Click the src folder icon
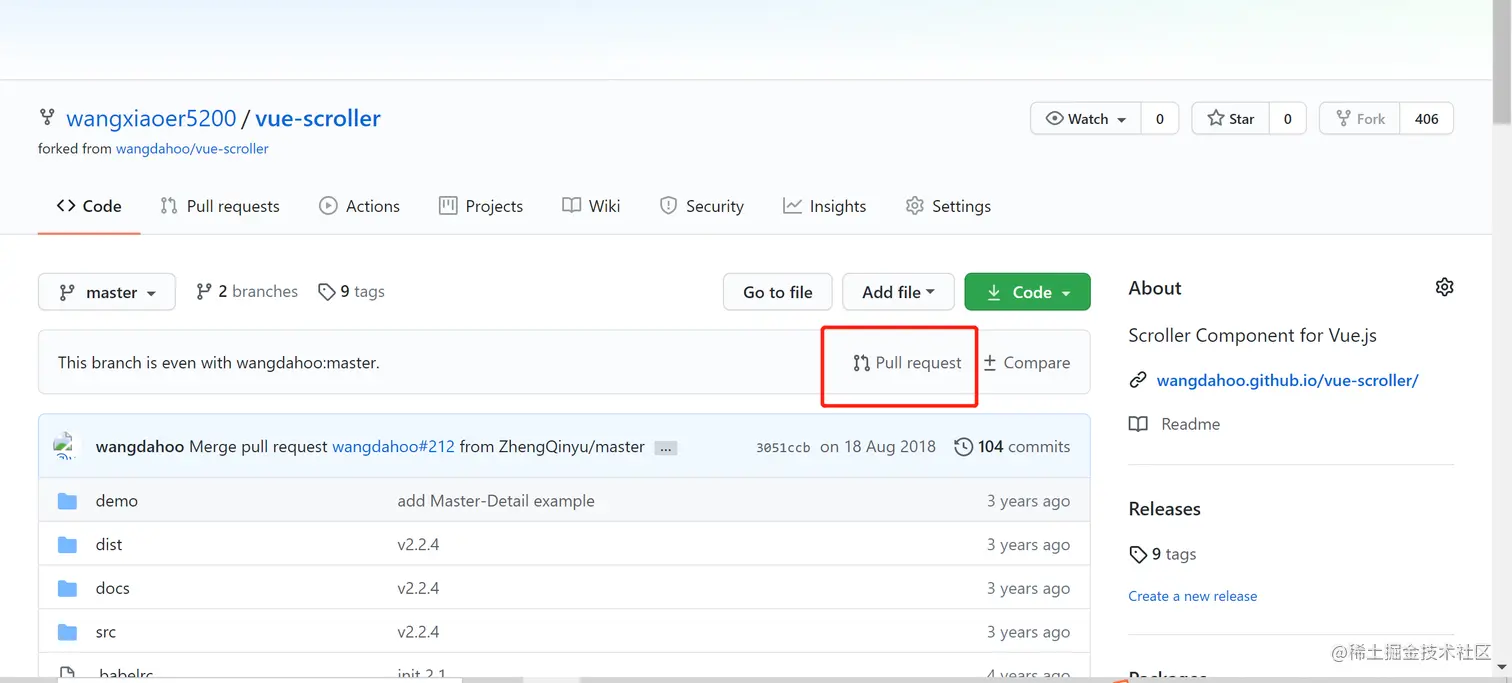 click(x=67, y=633)
